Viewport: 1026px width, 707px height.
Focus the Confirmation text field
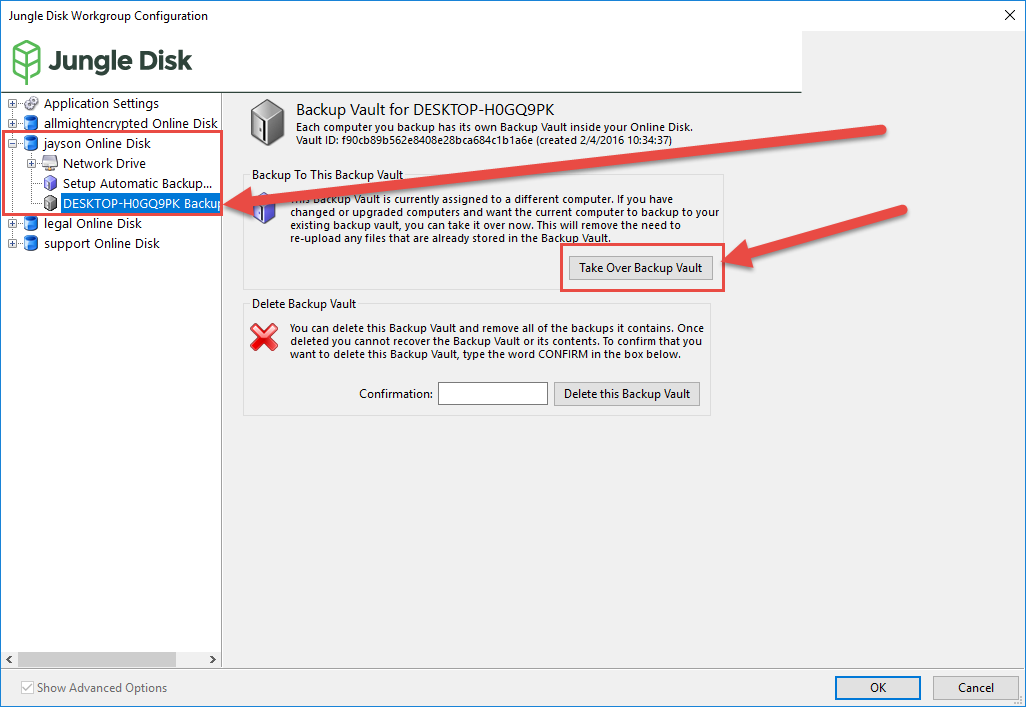pos(493,394)
